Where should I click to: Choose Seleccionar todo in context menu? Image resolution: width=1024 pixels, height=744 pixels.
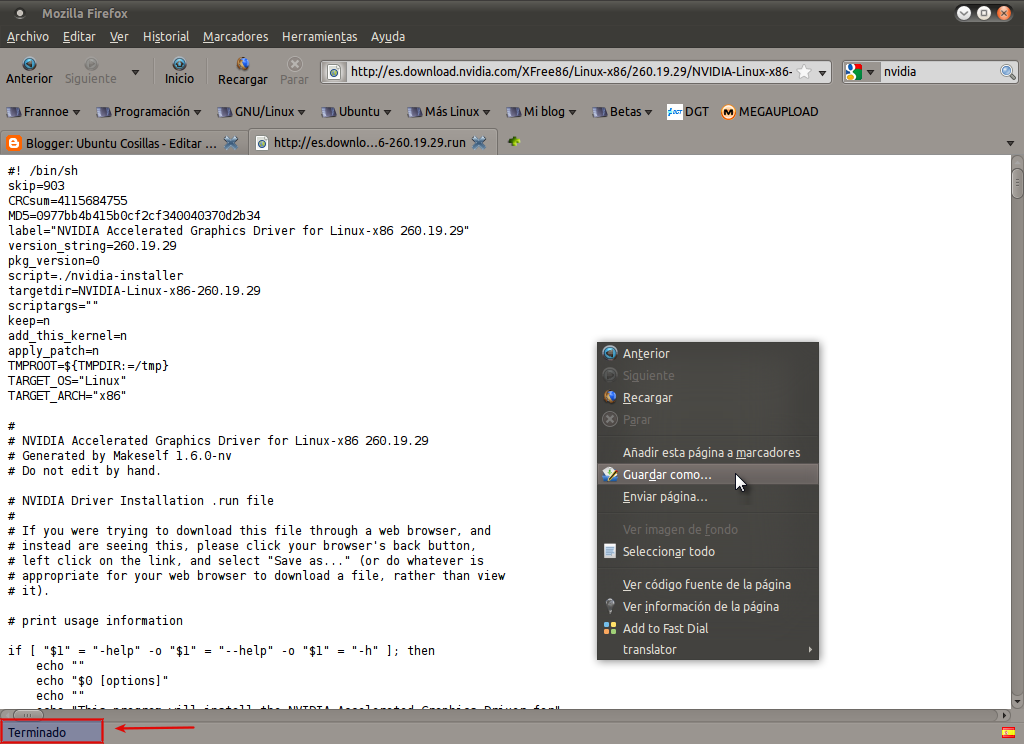pos(707,551)
